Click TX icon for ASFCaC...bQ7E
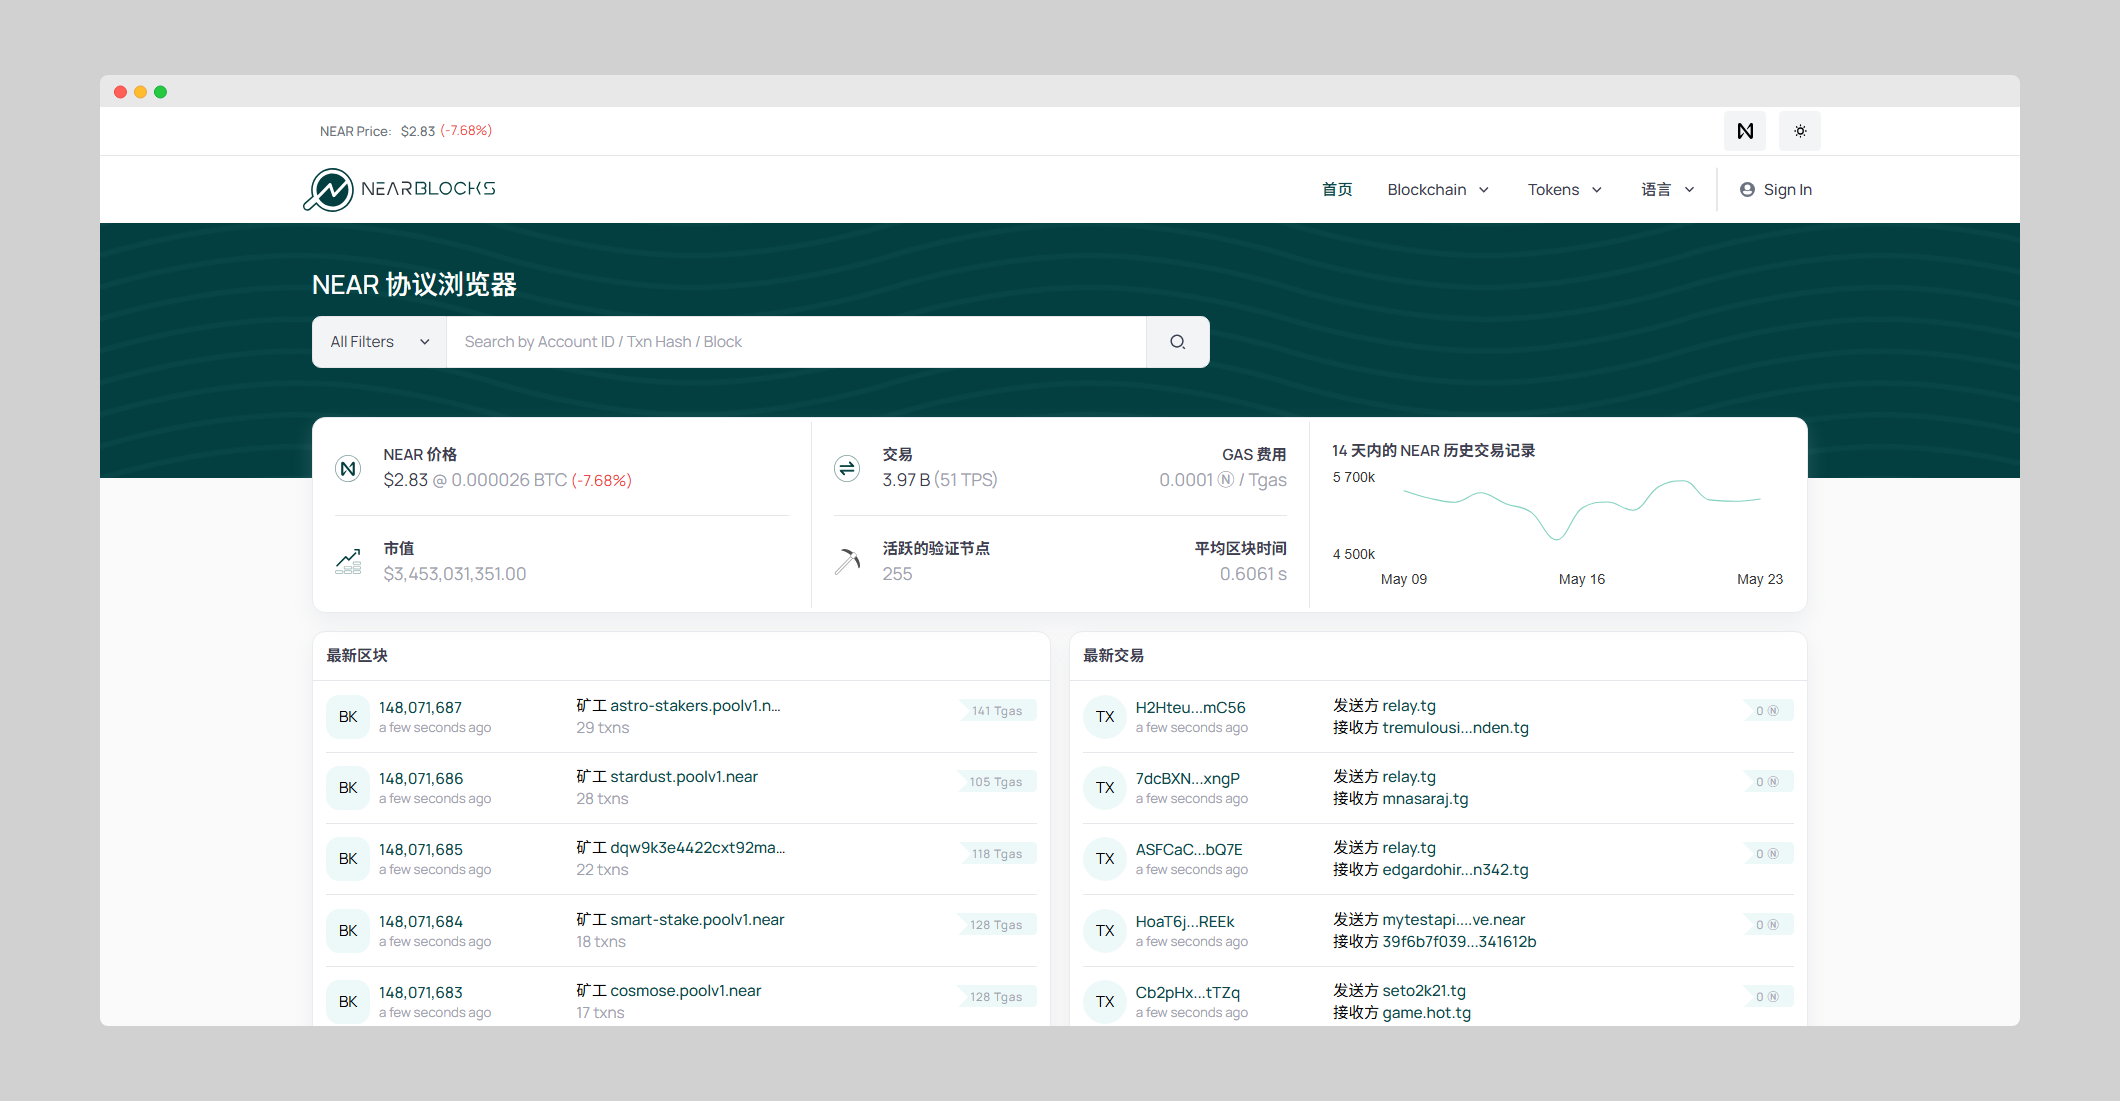Image resolution: width=2120 pixels, height=1101 pixels. tap(1105, 859)
